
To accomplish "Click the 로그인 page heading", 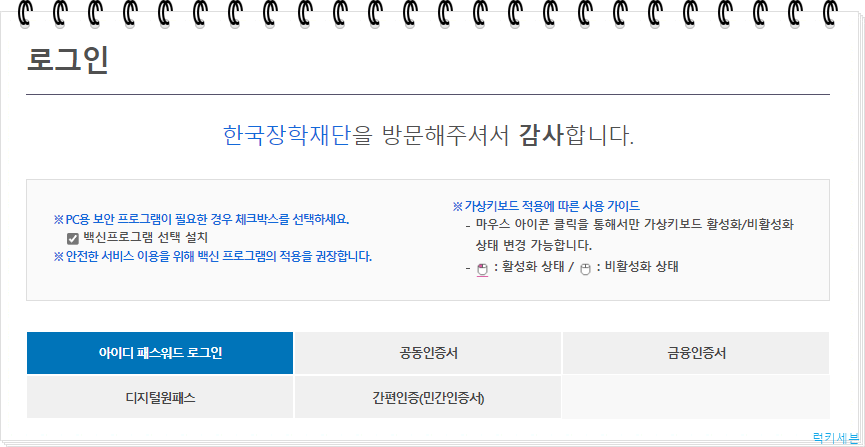I will point(67,60).
